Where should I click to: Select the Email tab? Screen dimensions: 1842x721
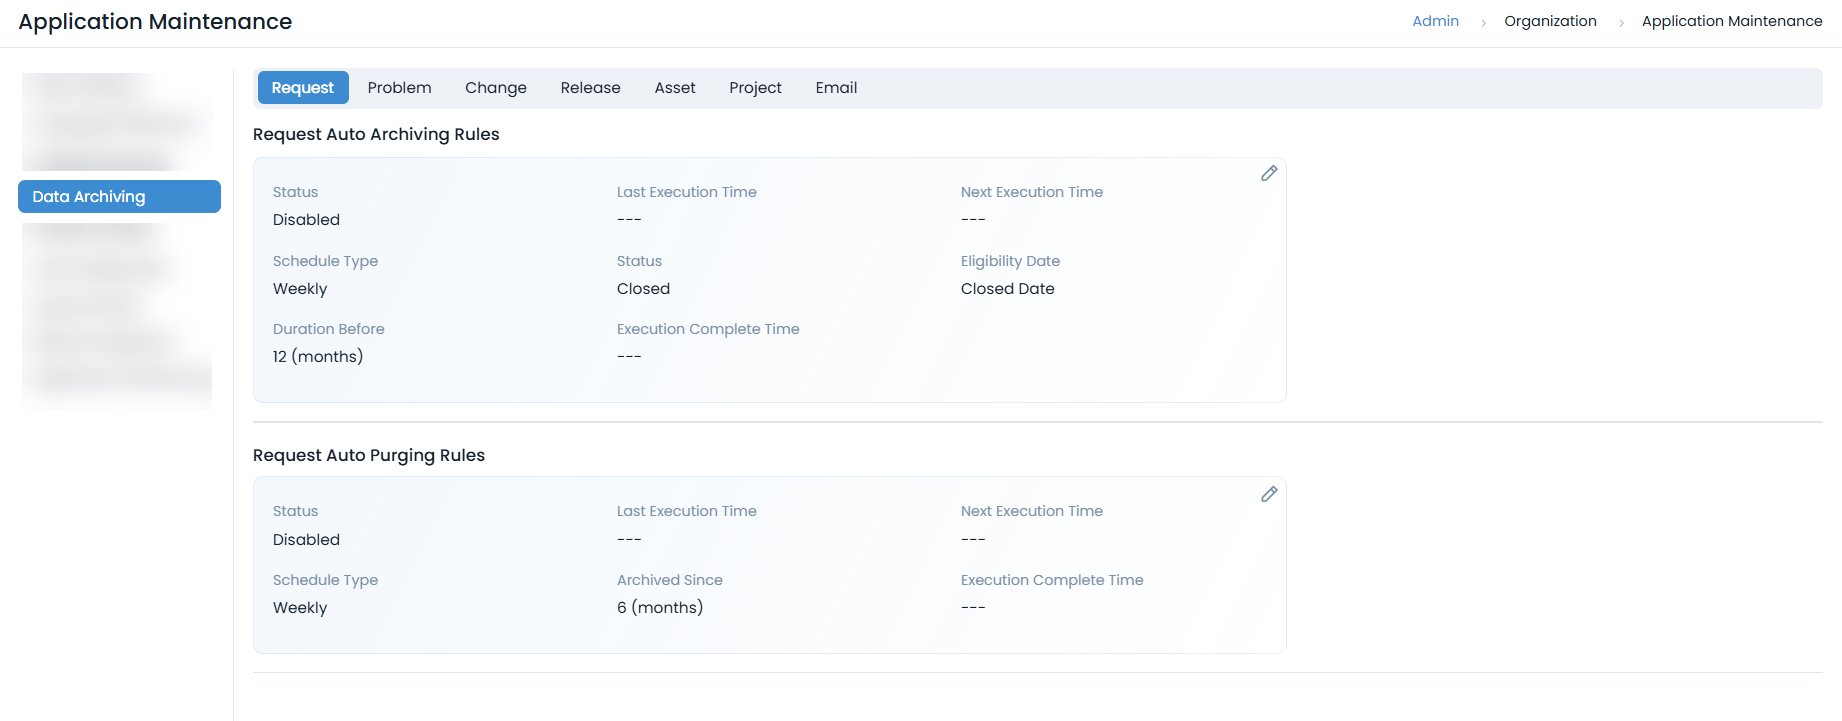tap(836, 88)
